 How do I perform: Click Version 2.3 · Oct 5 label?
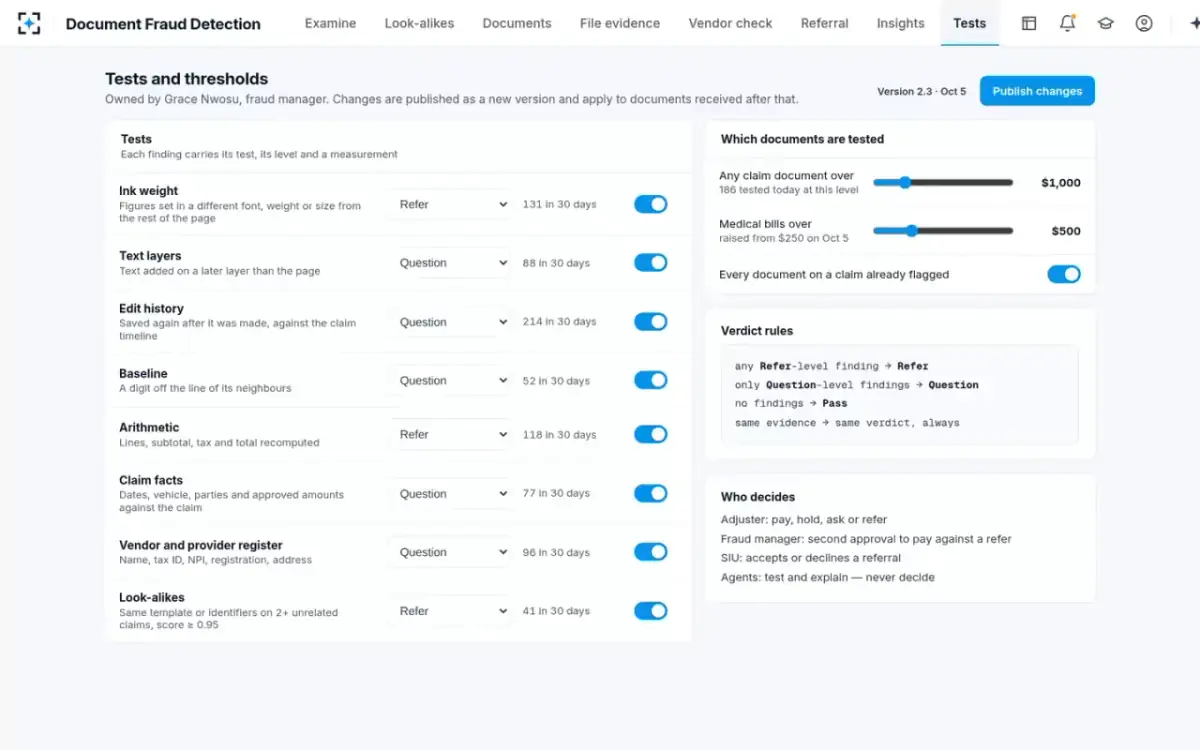point(922,91)
